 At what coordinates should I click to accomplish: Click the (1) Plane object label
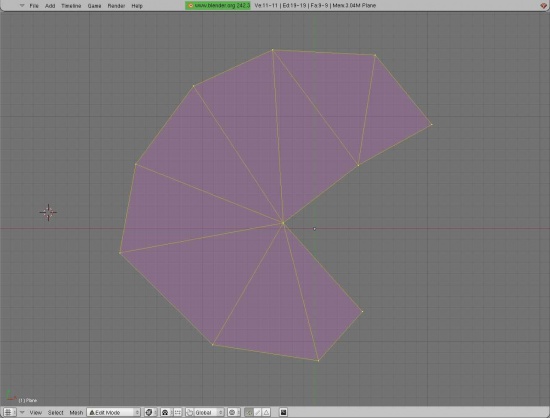[x=28, y=400]
